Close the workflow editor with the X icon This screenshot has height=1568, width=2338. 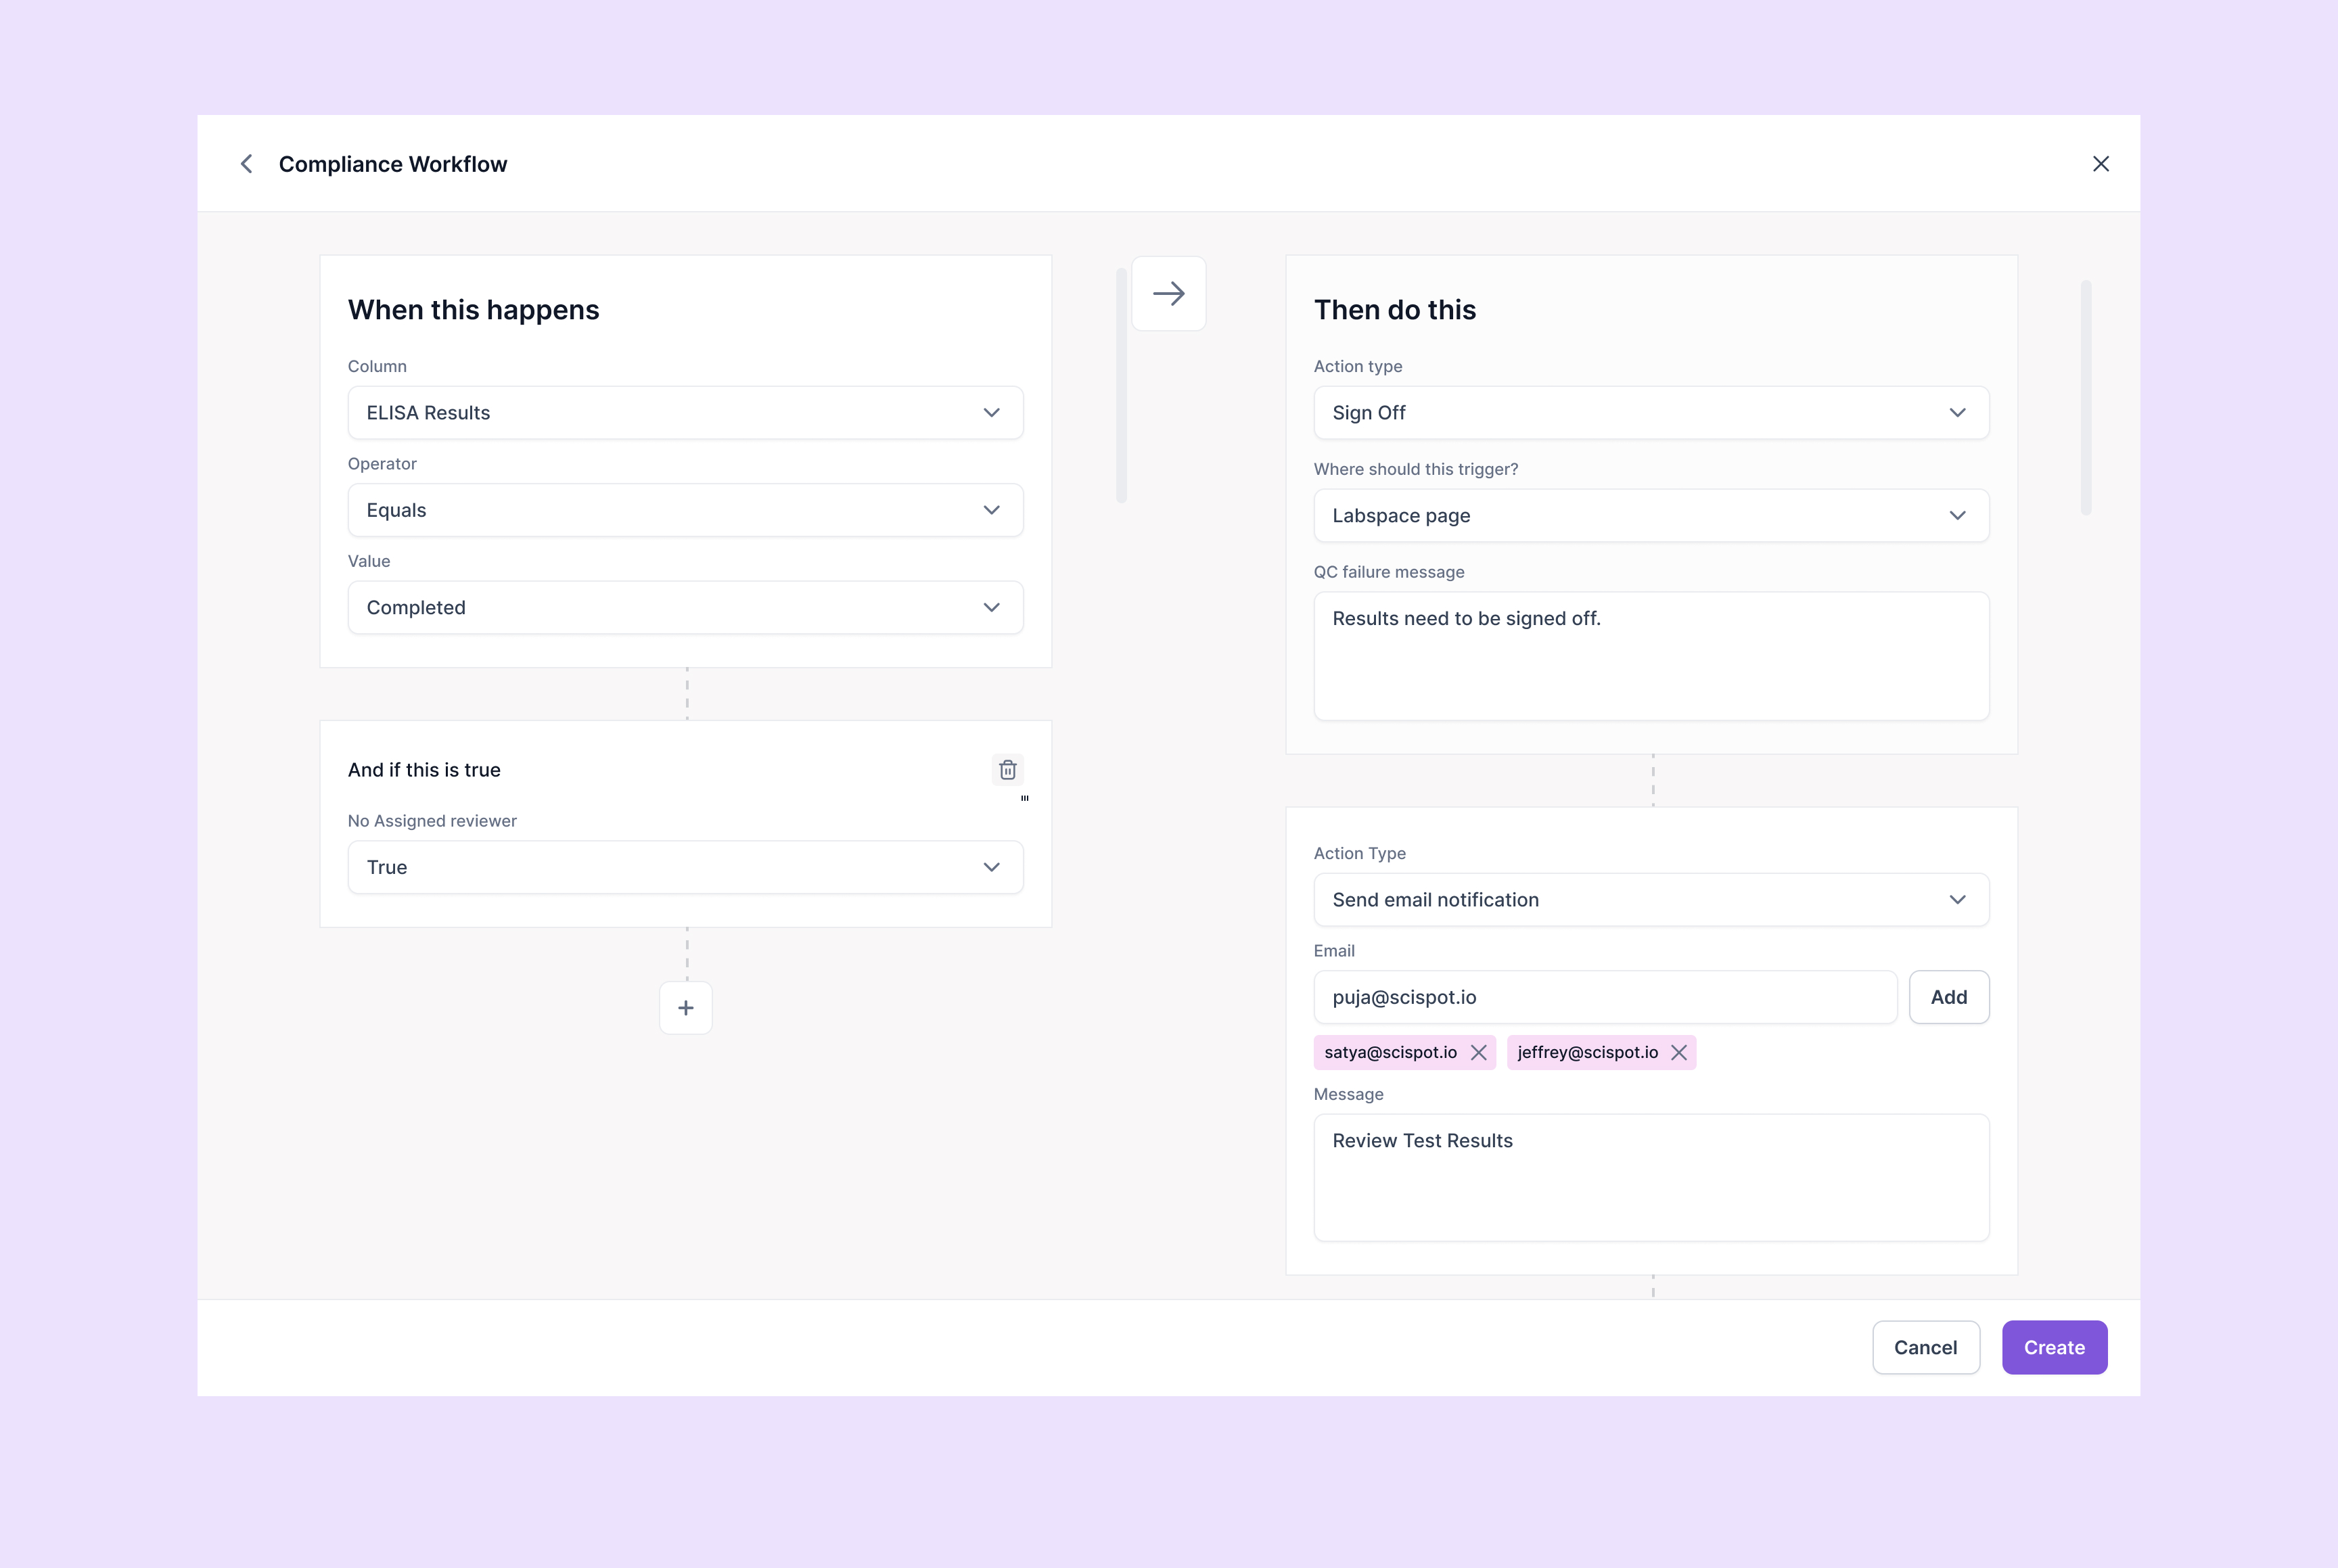(2100, 163)
